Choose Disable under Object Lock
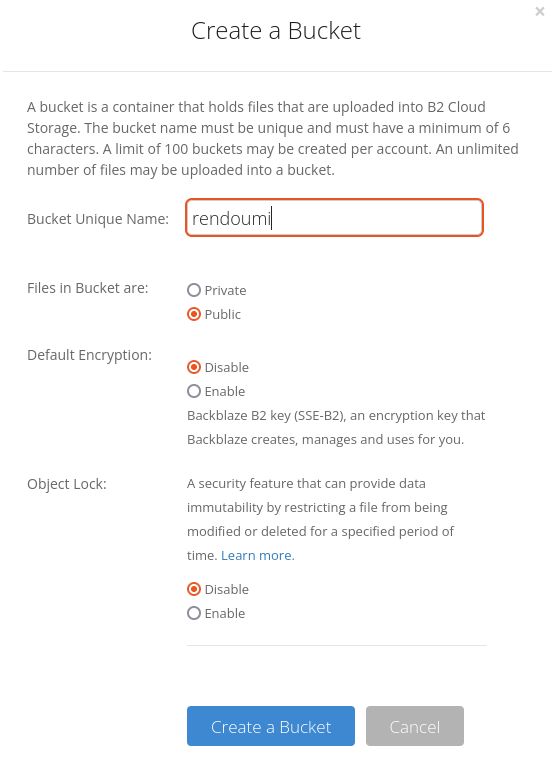The height and width of the screenshot is (769, 552). coord(194,589)
